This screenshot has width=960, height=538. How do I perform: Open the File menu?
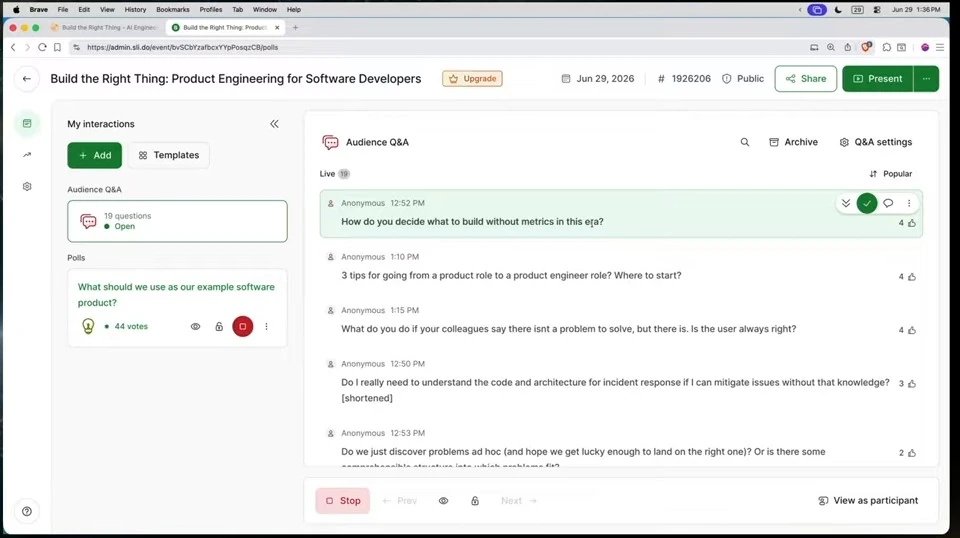pos(63,10)
